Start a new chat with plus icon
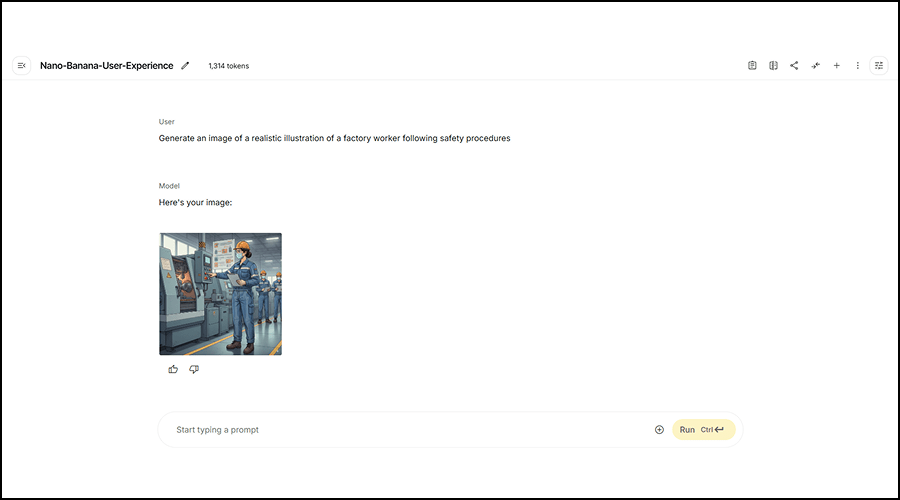Screen dimensions: 900x500 [836, 65]
